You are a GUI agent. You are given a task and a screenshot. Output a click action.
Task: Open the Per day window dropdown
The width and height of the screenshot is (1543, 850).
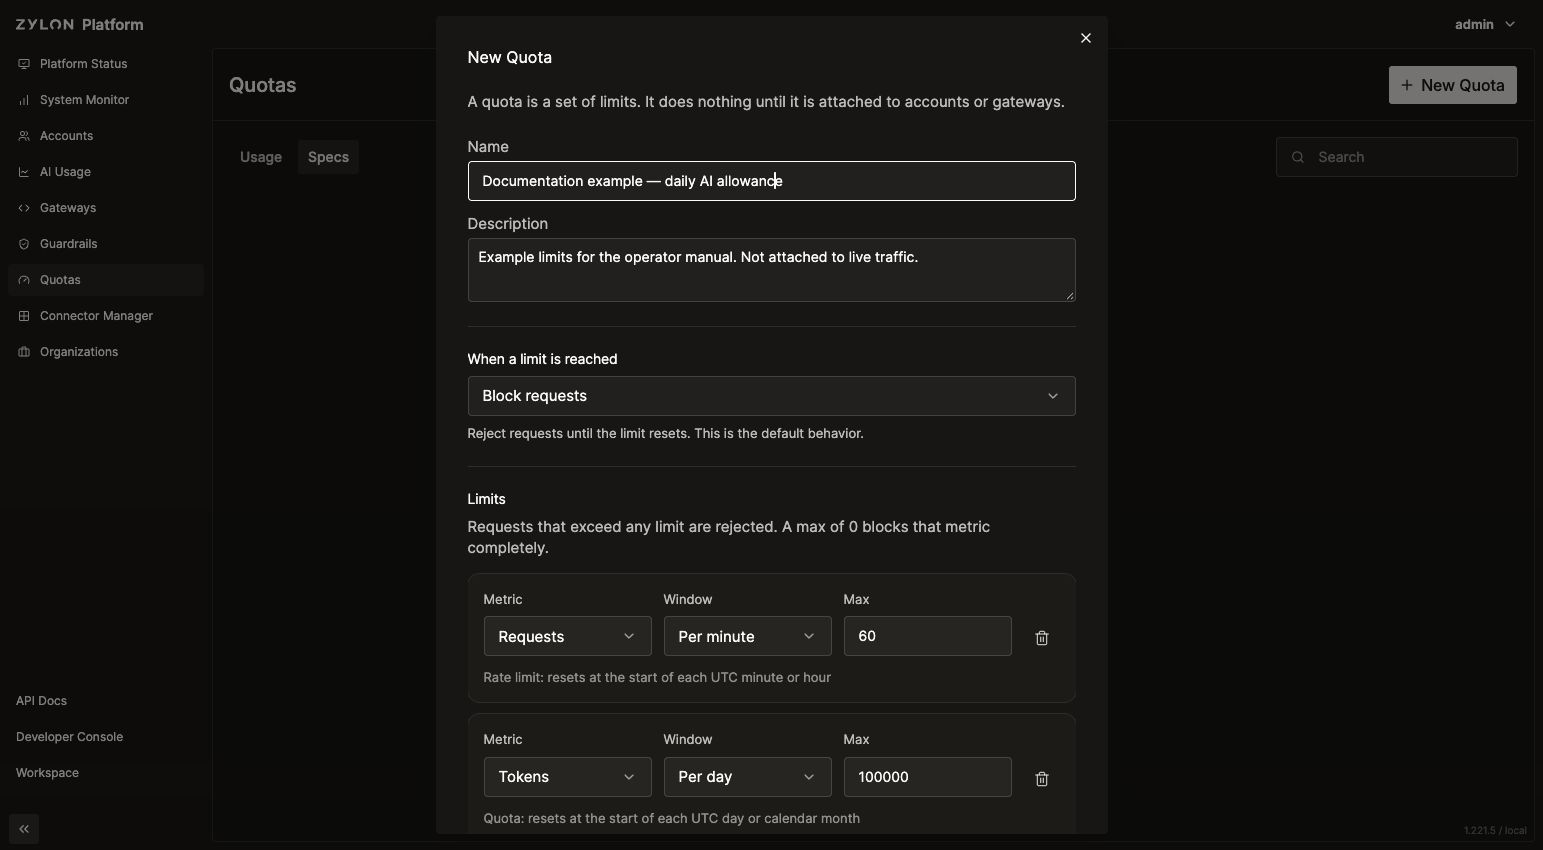point(747,777)
